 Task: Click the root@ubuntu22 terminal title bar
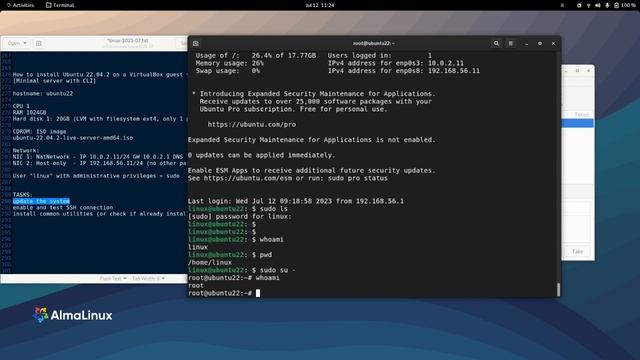point(373,43)
